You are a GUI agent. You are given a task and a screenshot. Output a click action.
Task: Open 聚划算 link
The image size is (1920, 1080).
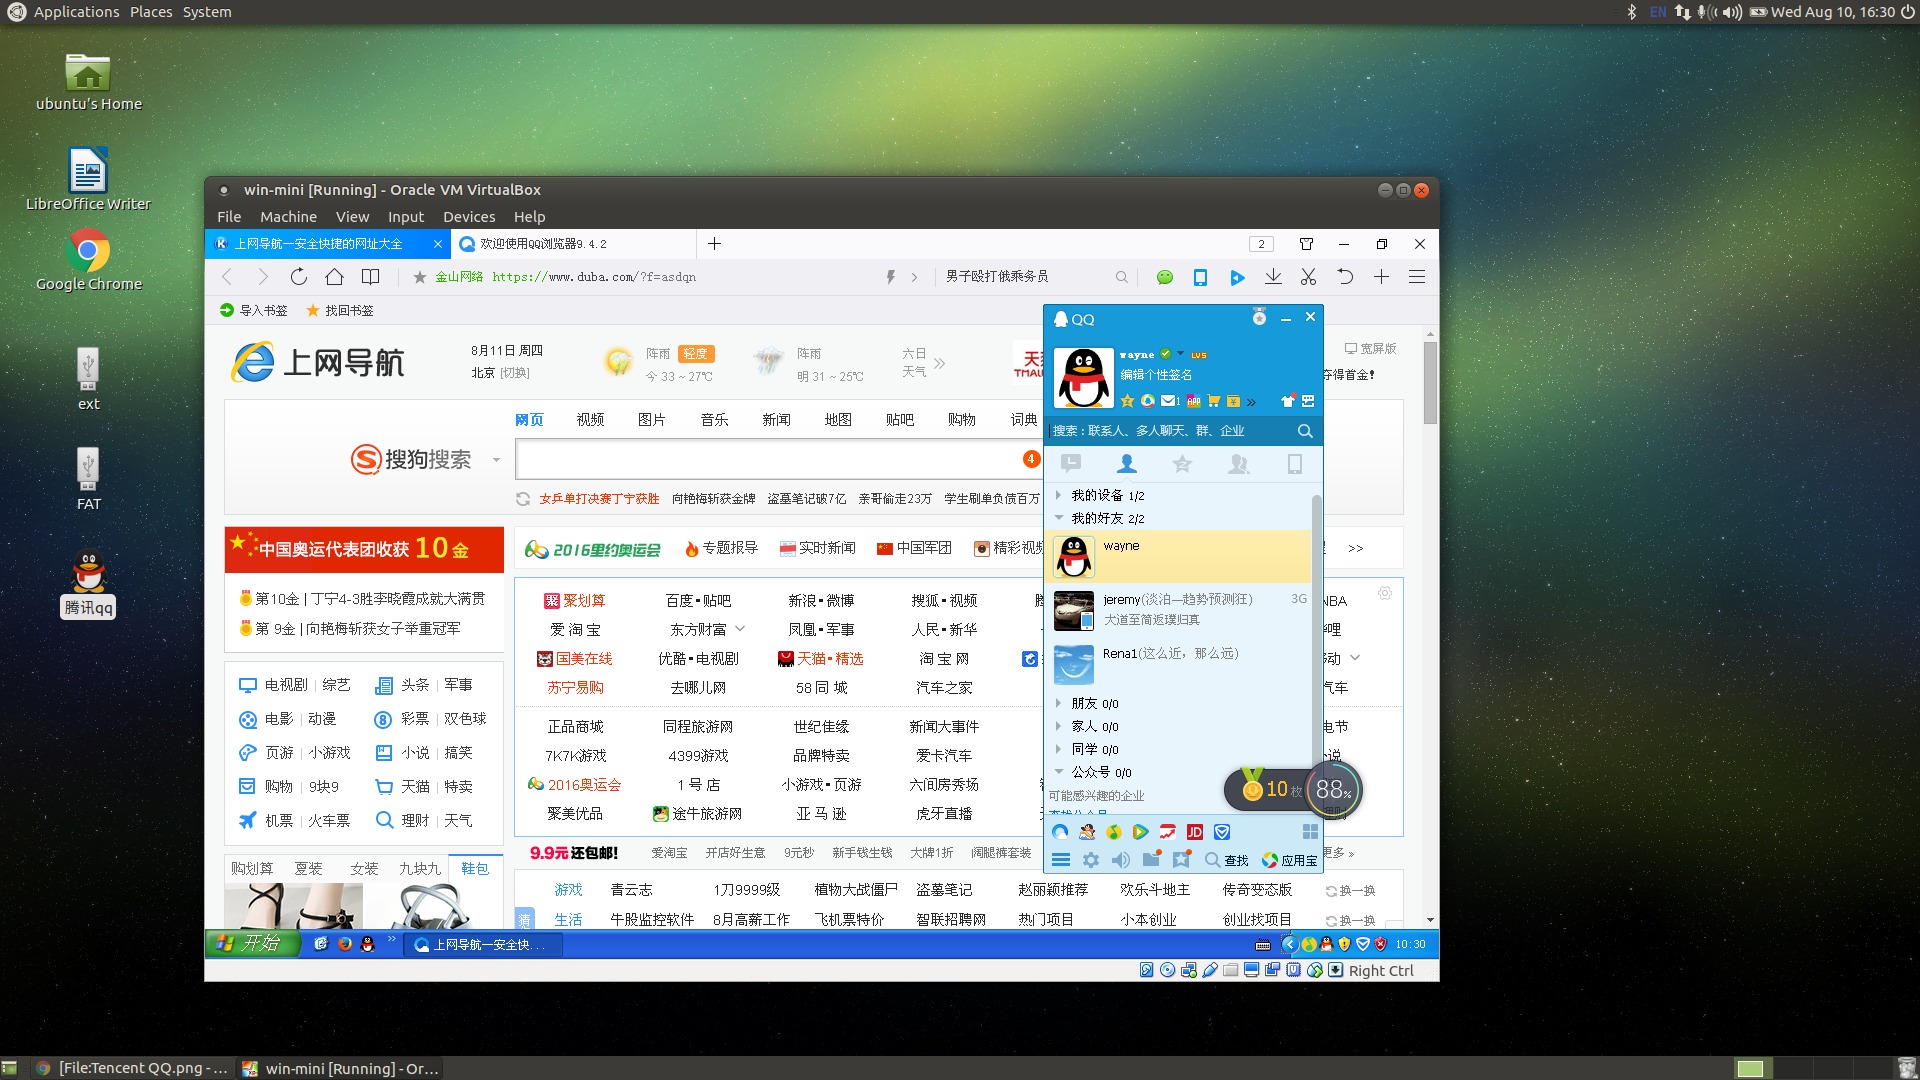pos(575,601)
